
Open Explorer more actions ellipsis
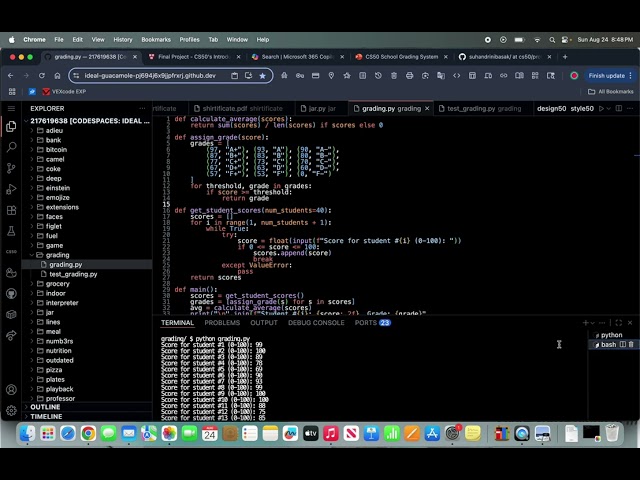[142, 109]
